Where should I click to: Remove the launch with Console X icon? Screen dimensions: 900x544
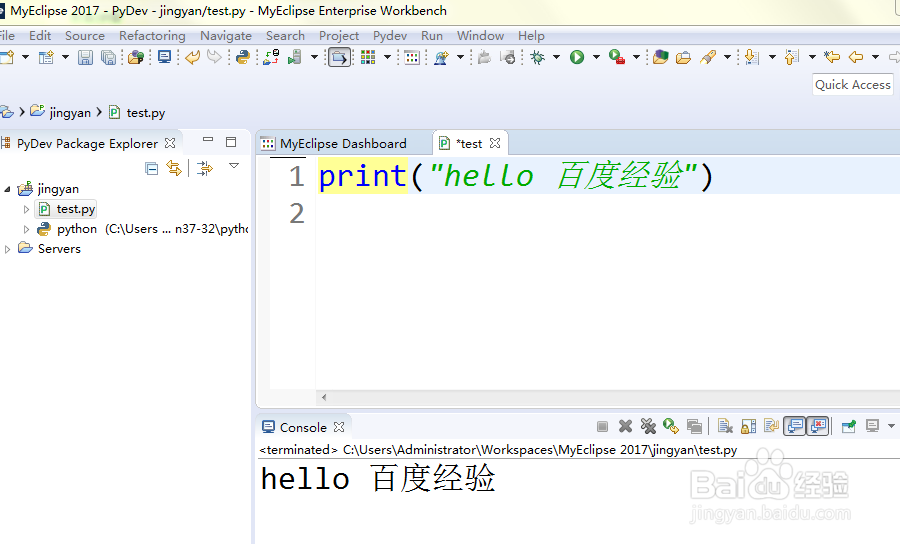(x=625, y=426)
